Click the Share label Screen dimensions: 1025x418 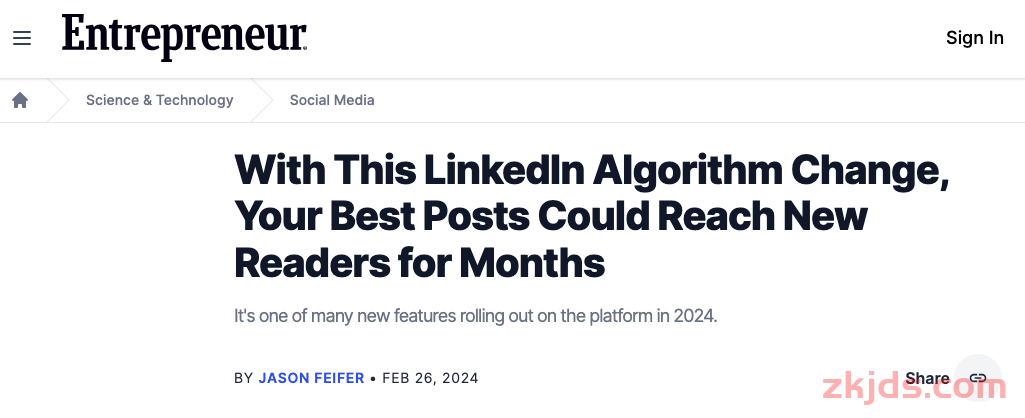[927, 378]
